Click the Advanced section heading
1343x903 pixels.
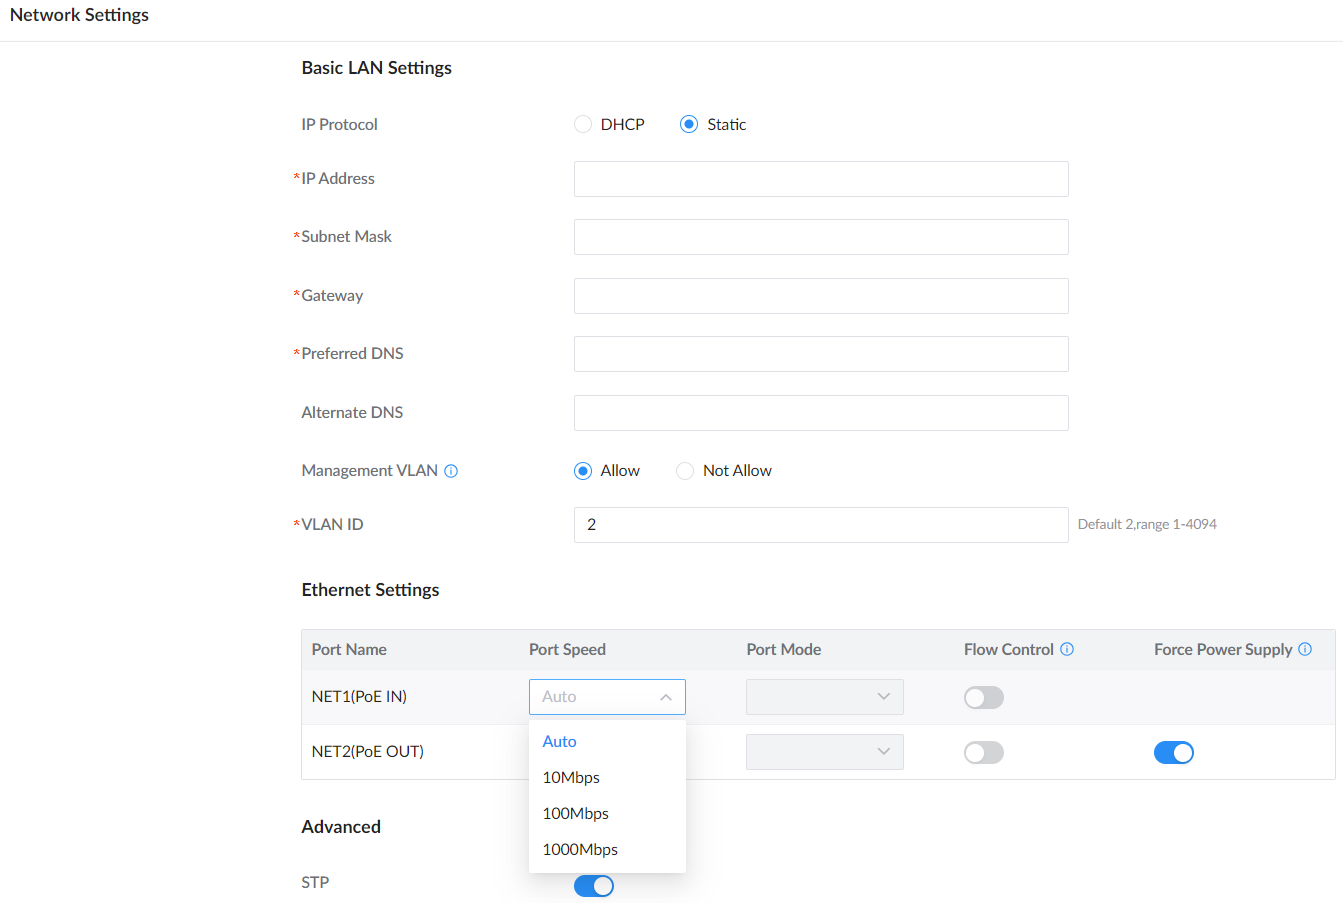341,827
